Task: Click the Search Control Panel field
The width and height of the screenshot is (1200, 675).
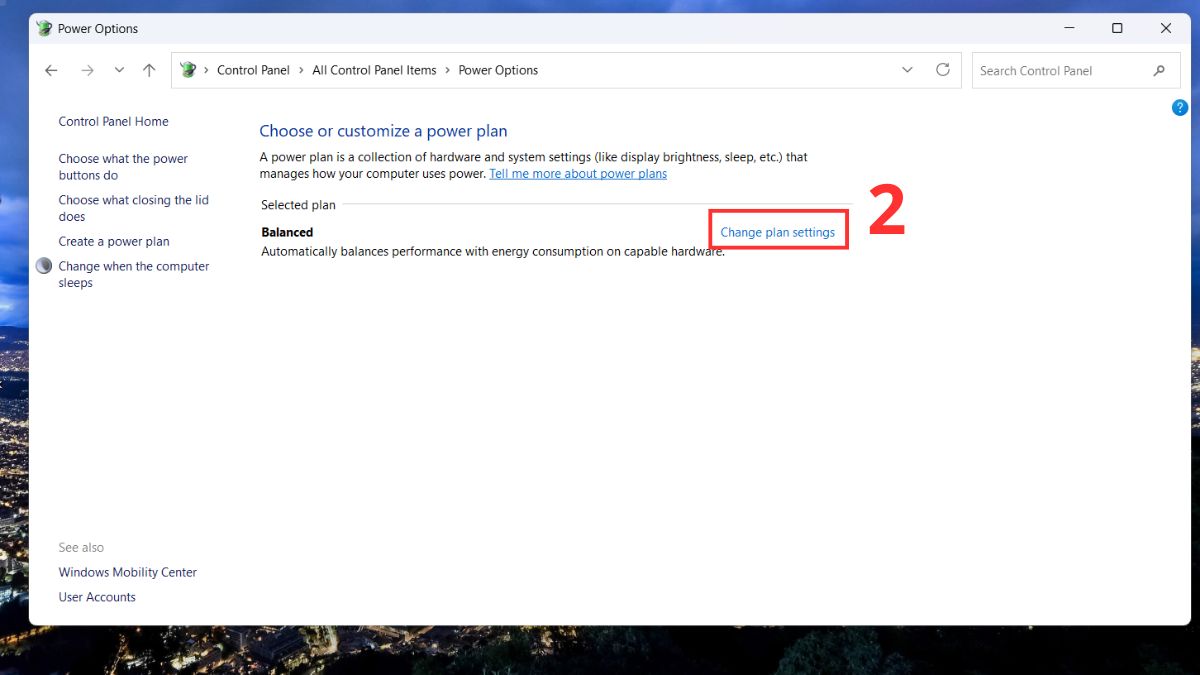Action: (x=1078, y=70)
